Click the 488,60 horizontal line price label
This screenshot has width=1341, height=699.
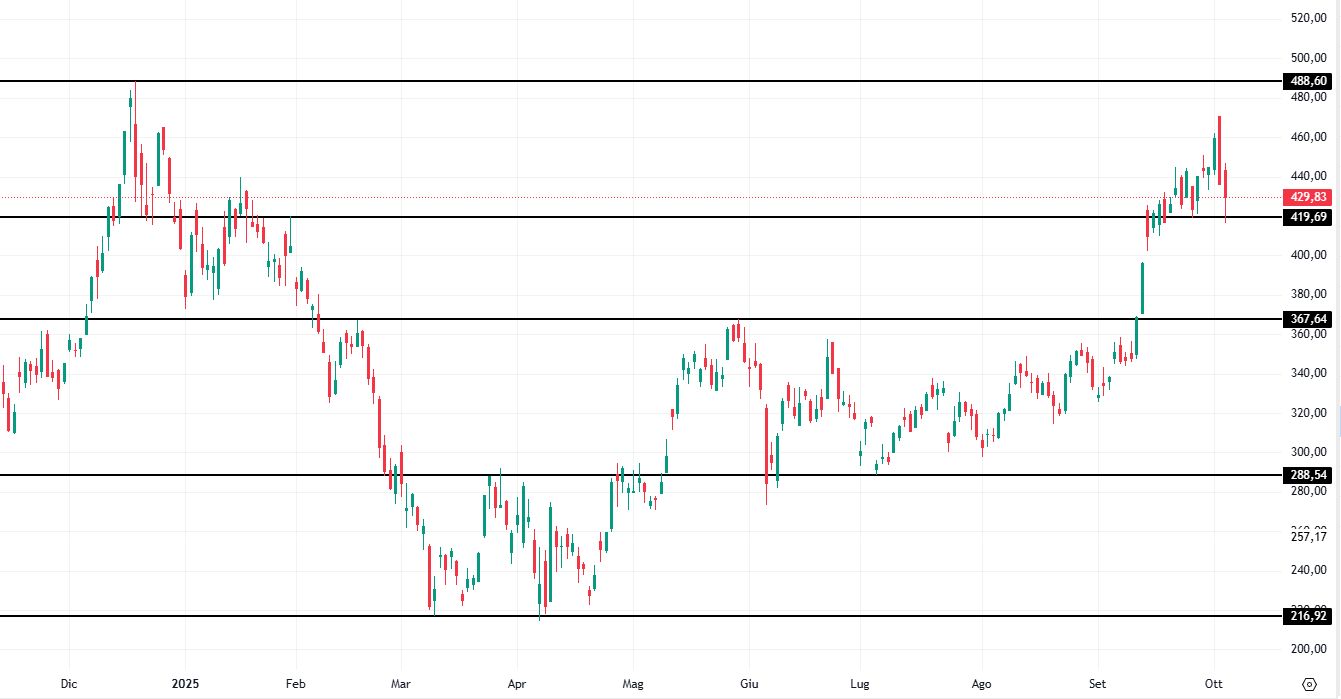pyautogui.click(x=1309, y=81)
